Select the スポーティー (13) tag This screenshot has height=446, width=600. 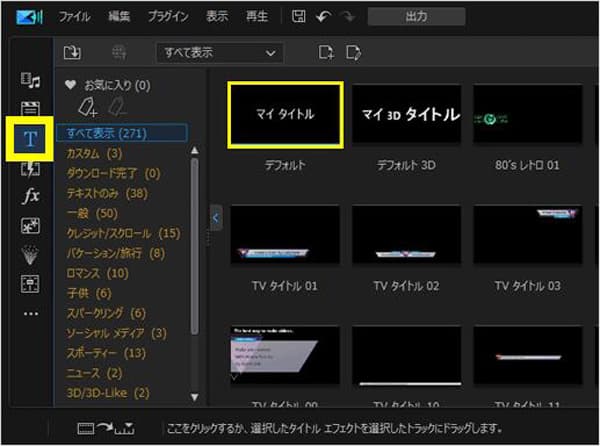click(106, 353)
